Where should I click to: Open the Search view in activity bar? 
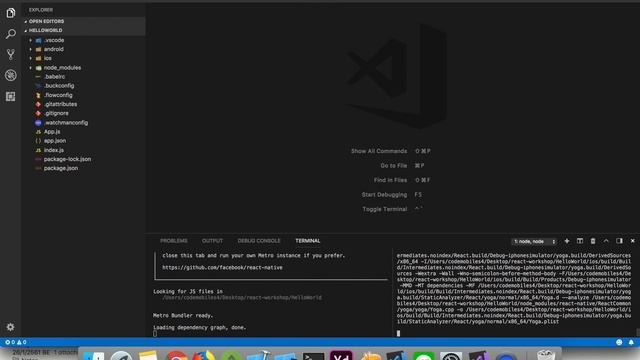[11, 34]
